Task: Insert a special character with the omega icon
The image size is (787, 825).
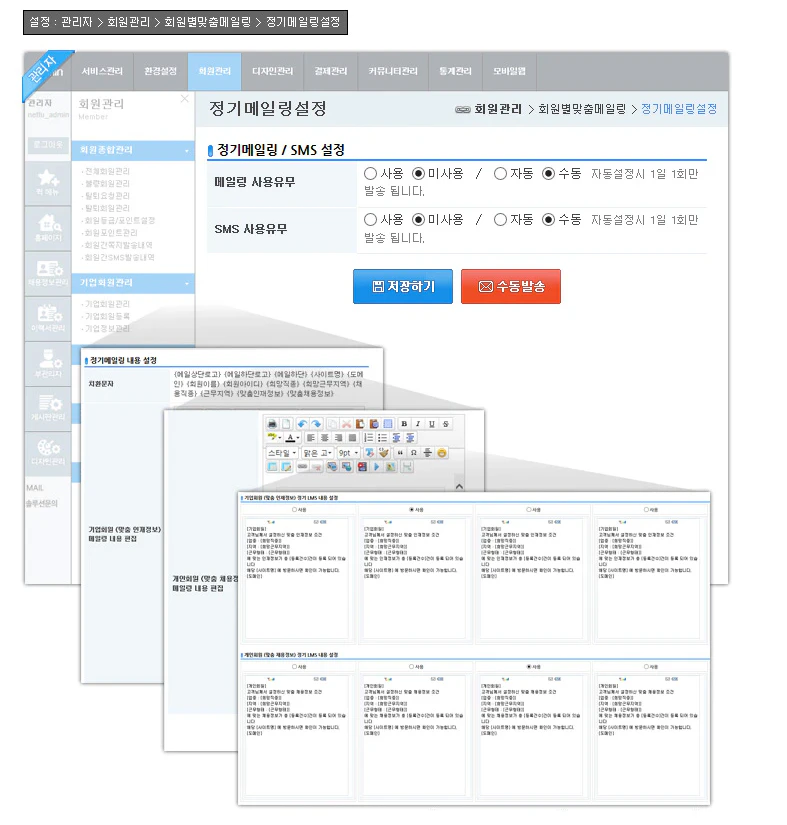Action: tap(413, 452)
